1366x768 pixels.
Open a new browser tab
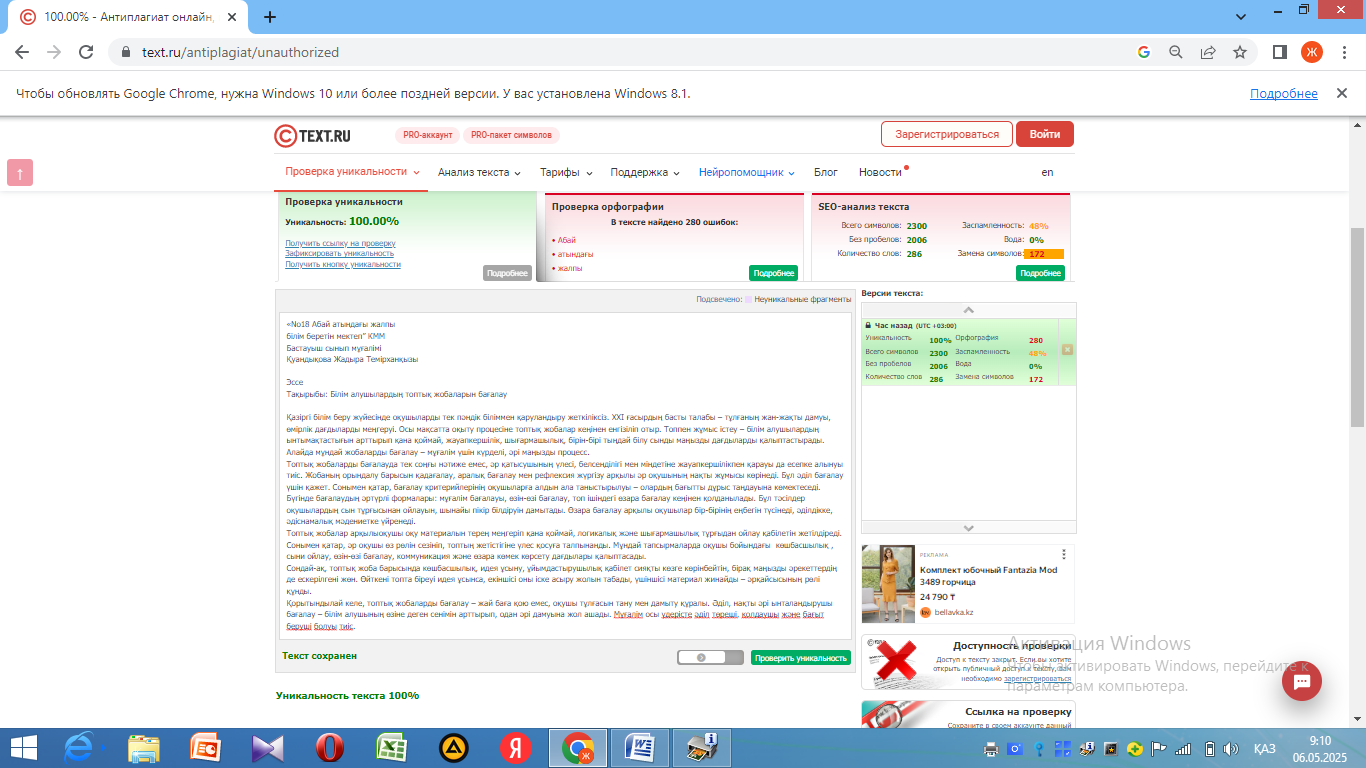(270, 17)
